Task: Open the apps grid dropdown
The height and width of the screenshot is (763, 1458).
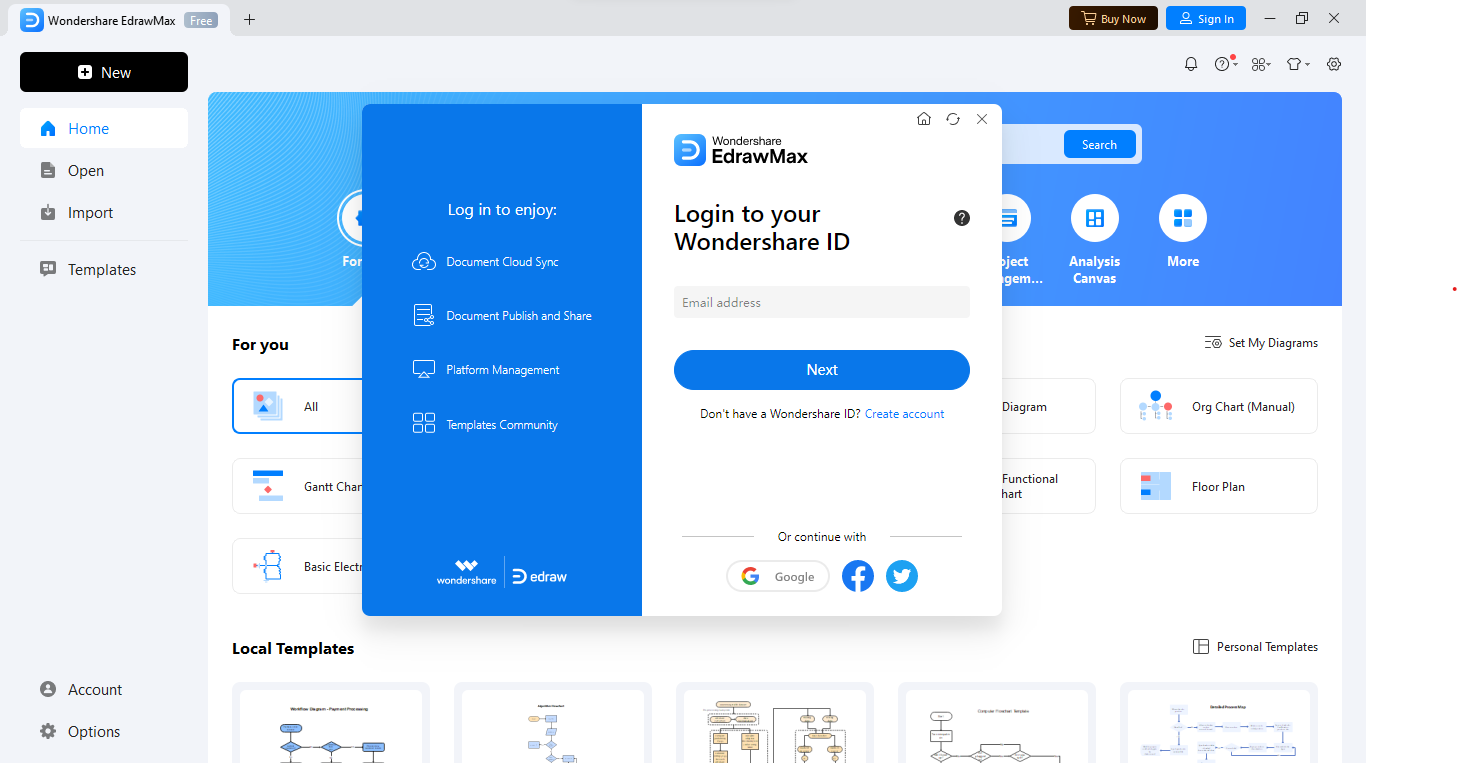Action: [x=1260, y=64]
